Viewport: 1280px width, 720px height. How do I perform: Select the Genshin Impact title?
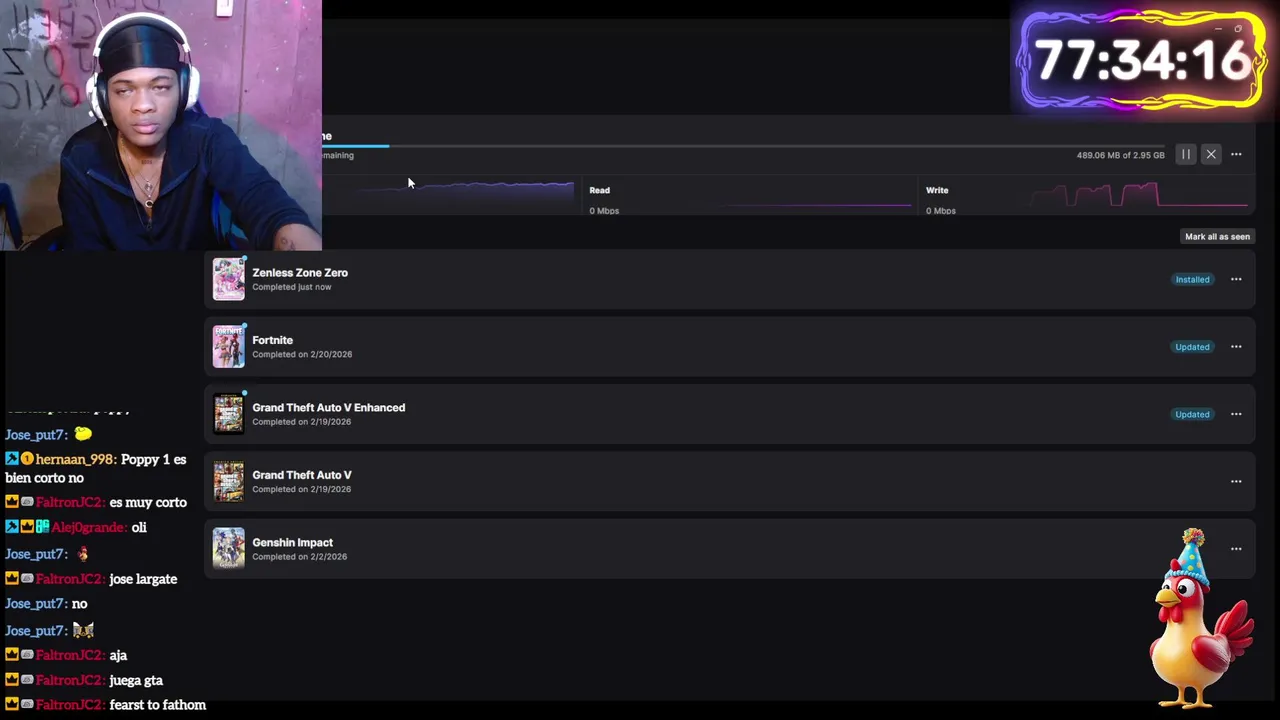(292, 543)
